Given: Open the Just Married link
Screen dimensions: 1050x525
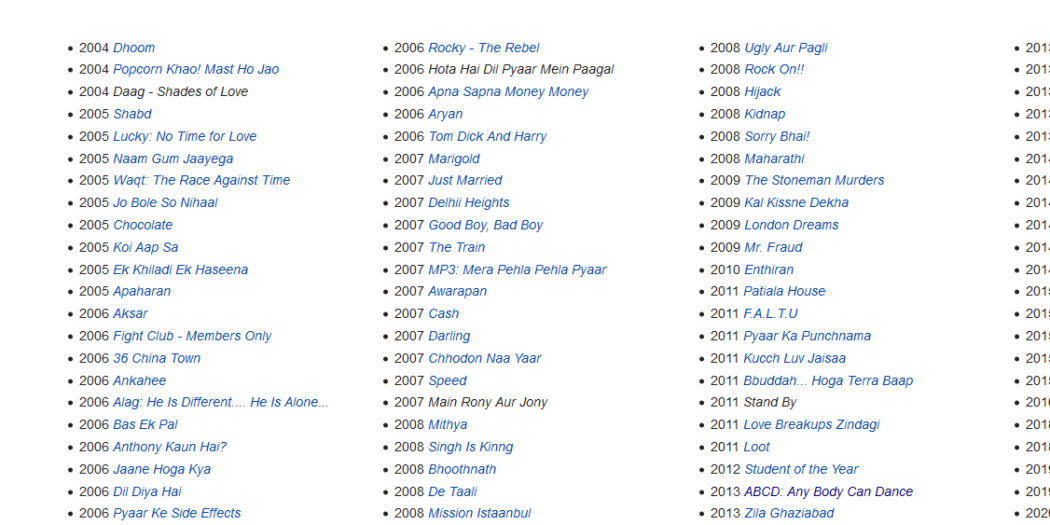Looking at the screenshot, I should pyautogui.click(x=465, y=180).
